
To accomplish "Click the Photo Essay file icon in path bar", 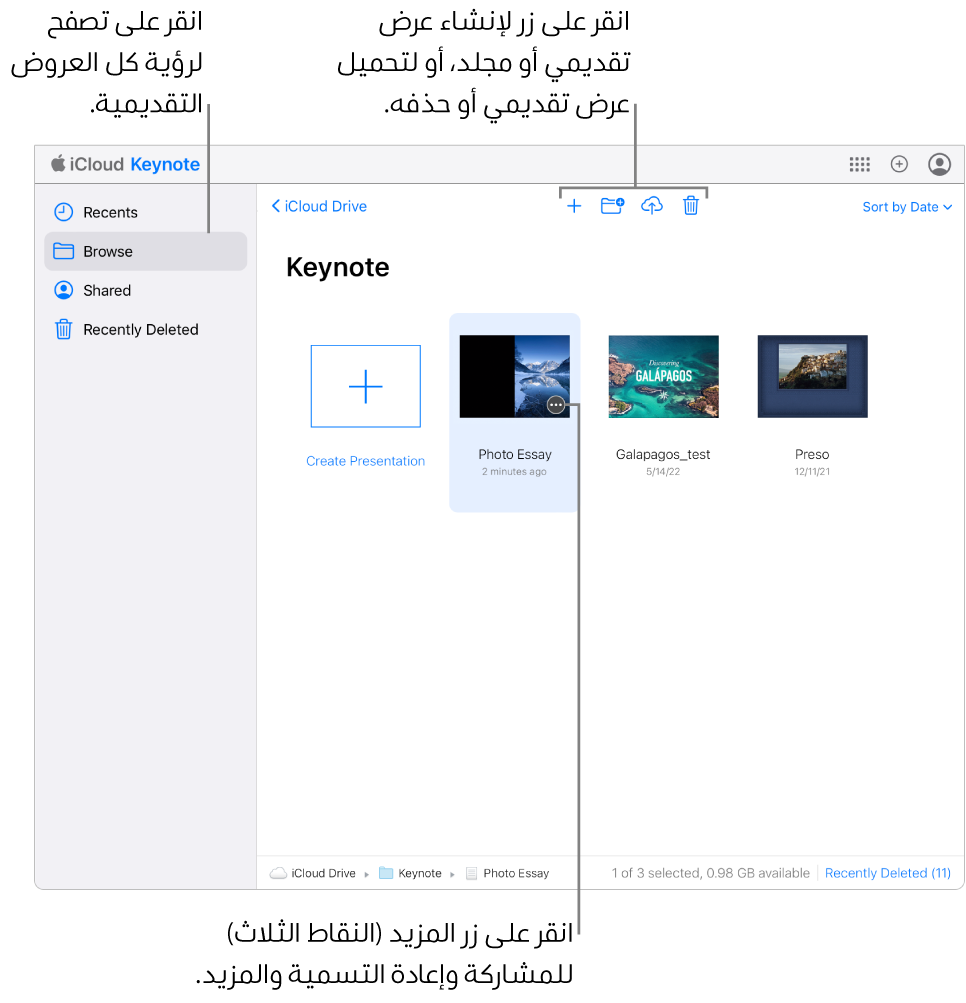I will 471,873.
